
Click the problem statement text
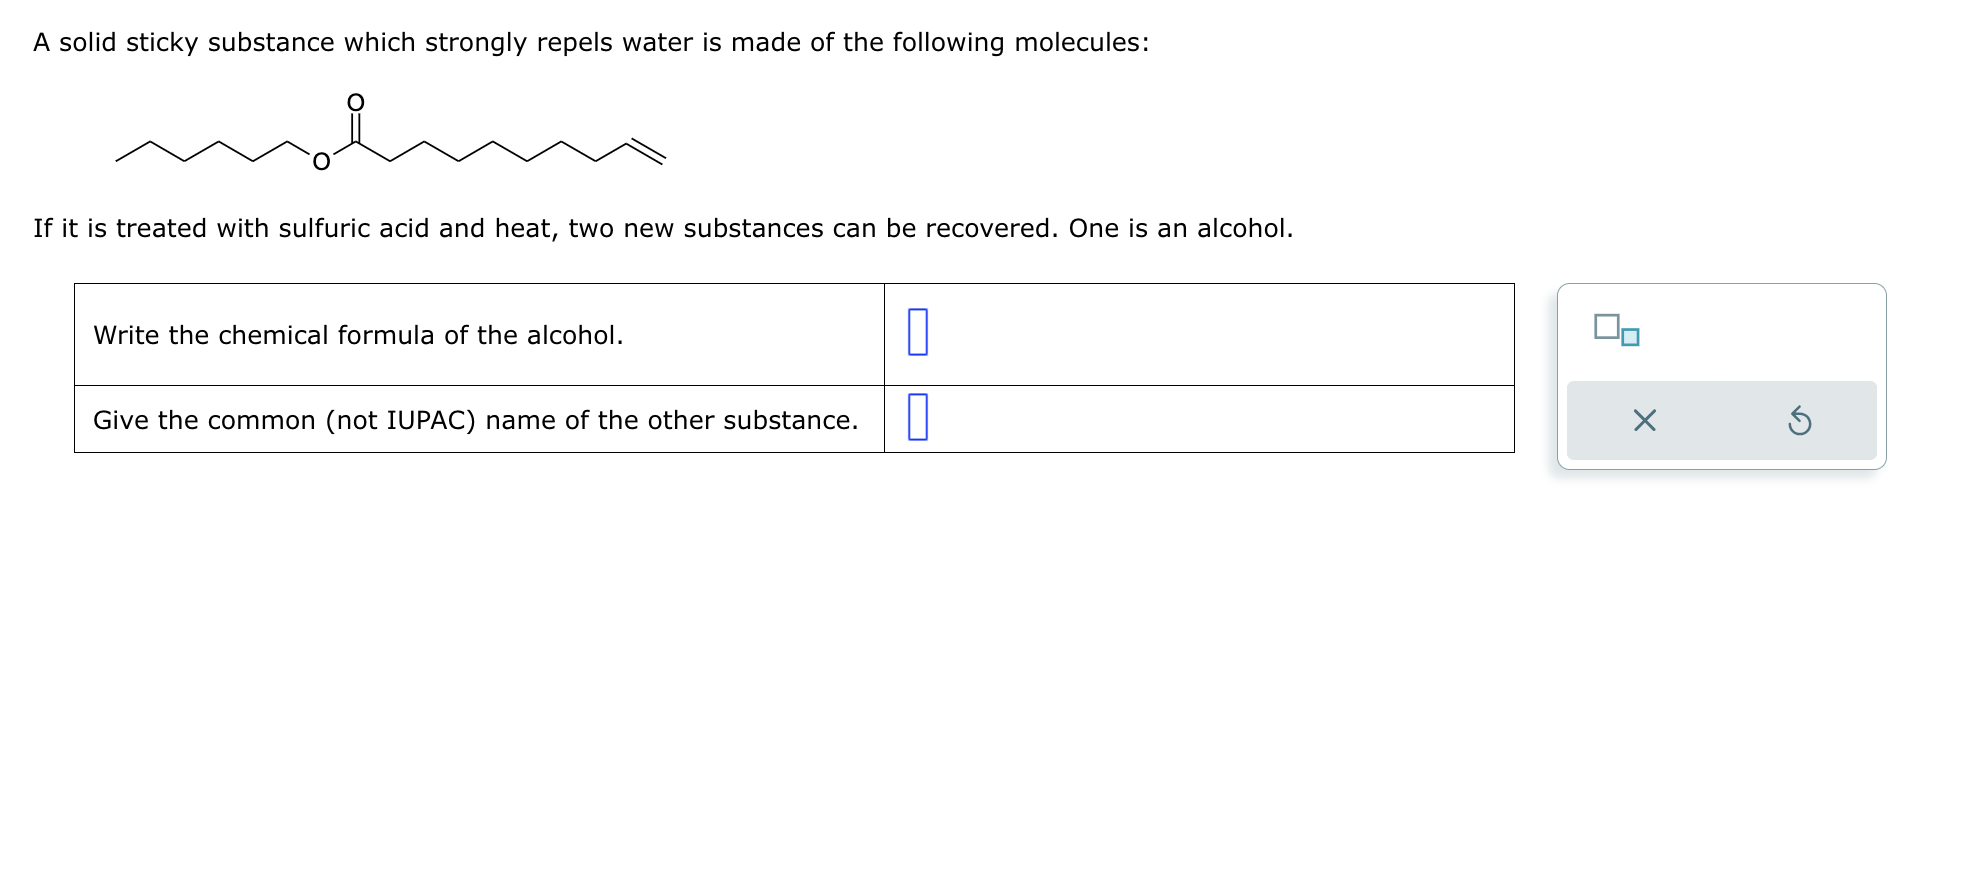pos(590,42)
